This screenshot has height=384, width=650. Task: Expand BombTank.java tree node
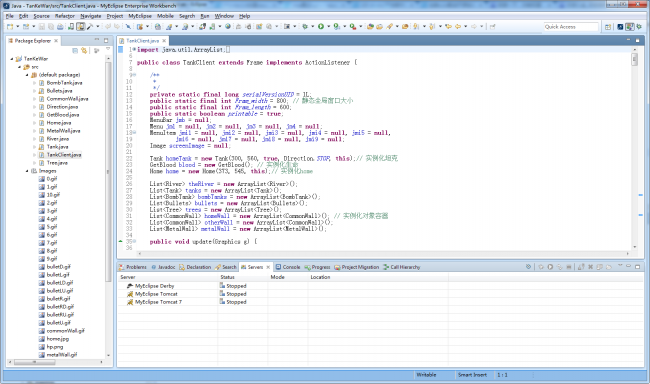tap(35, 83)
